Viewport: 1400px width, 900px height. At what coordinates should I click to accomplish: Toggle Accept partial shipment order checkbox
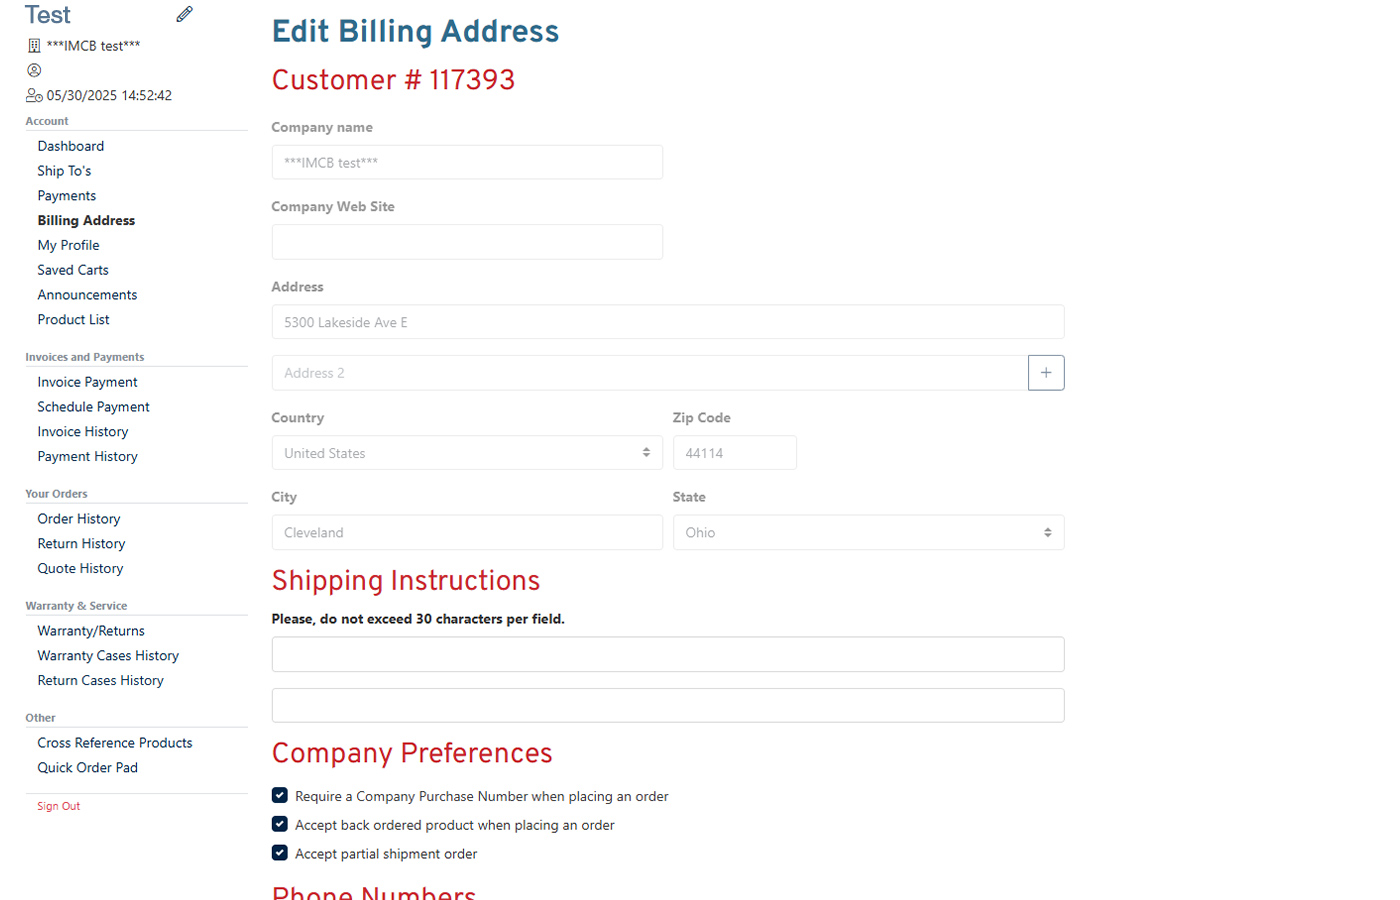tap(280, 853)
